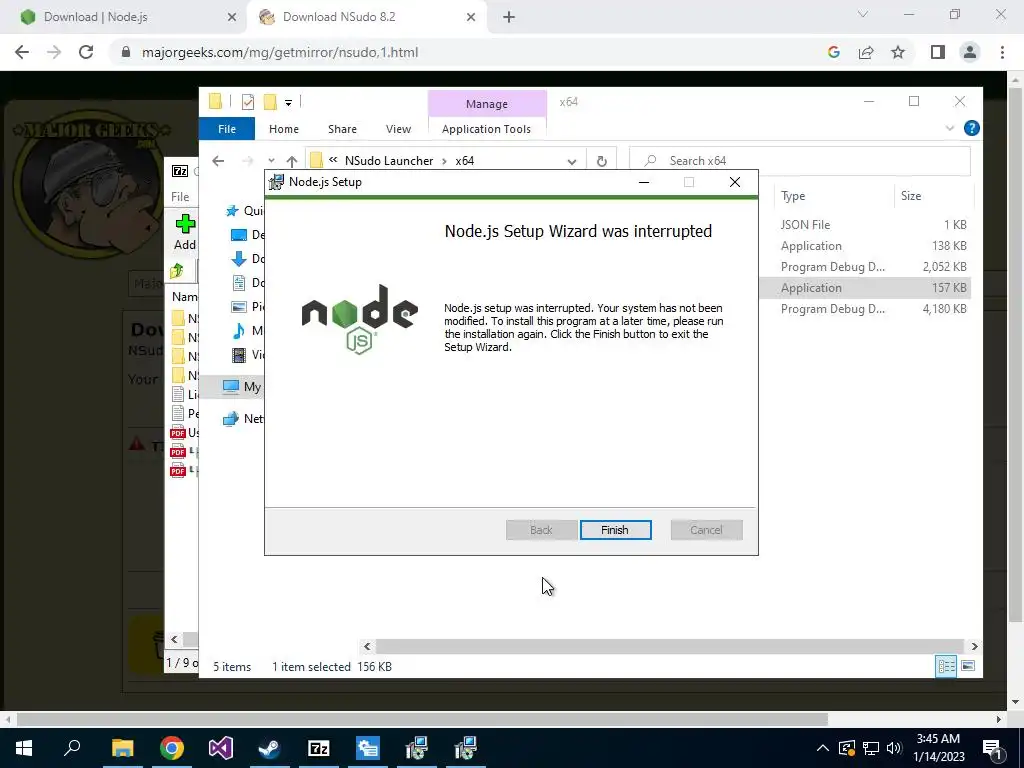Open Steam from taskbar

coord(269,748)
